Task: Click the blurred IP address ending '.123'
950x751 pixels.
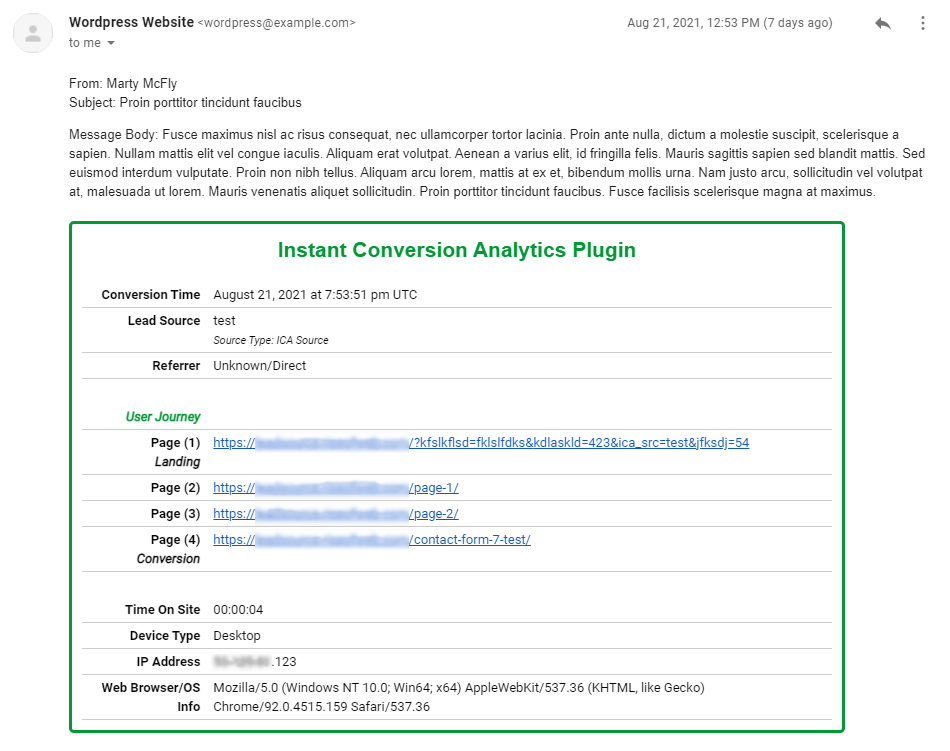Action: coord(254,662)
